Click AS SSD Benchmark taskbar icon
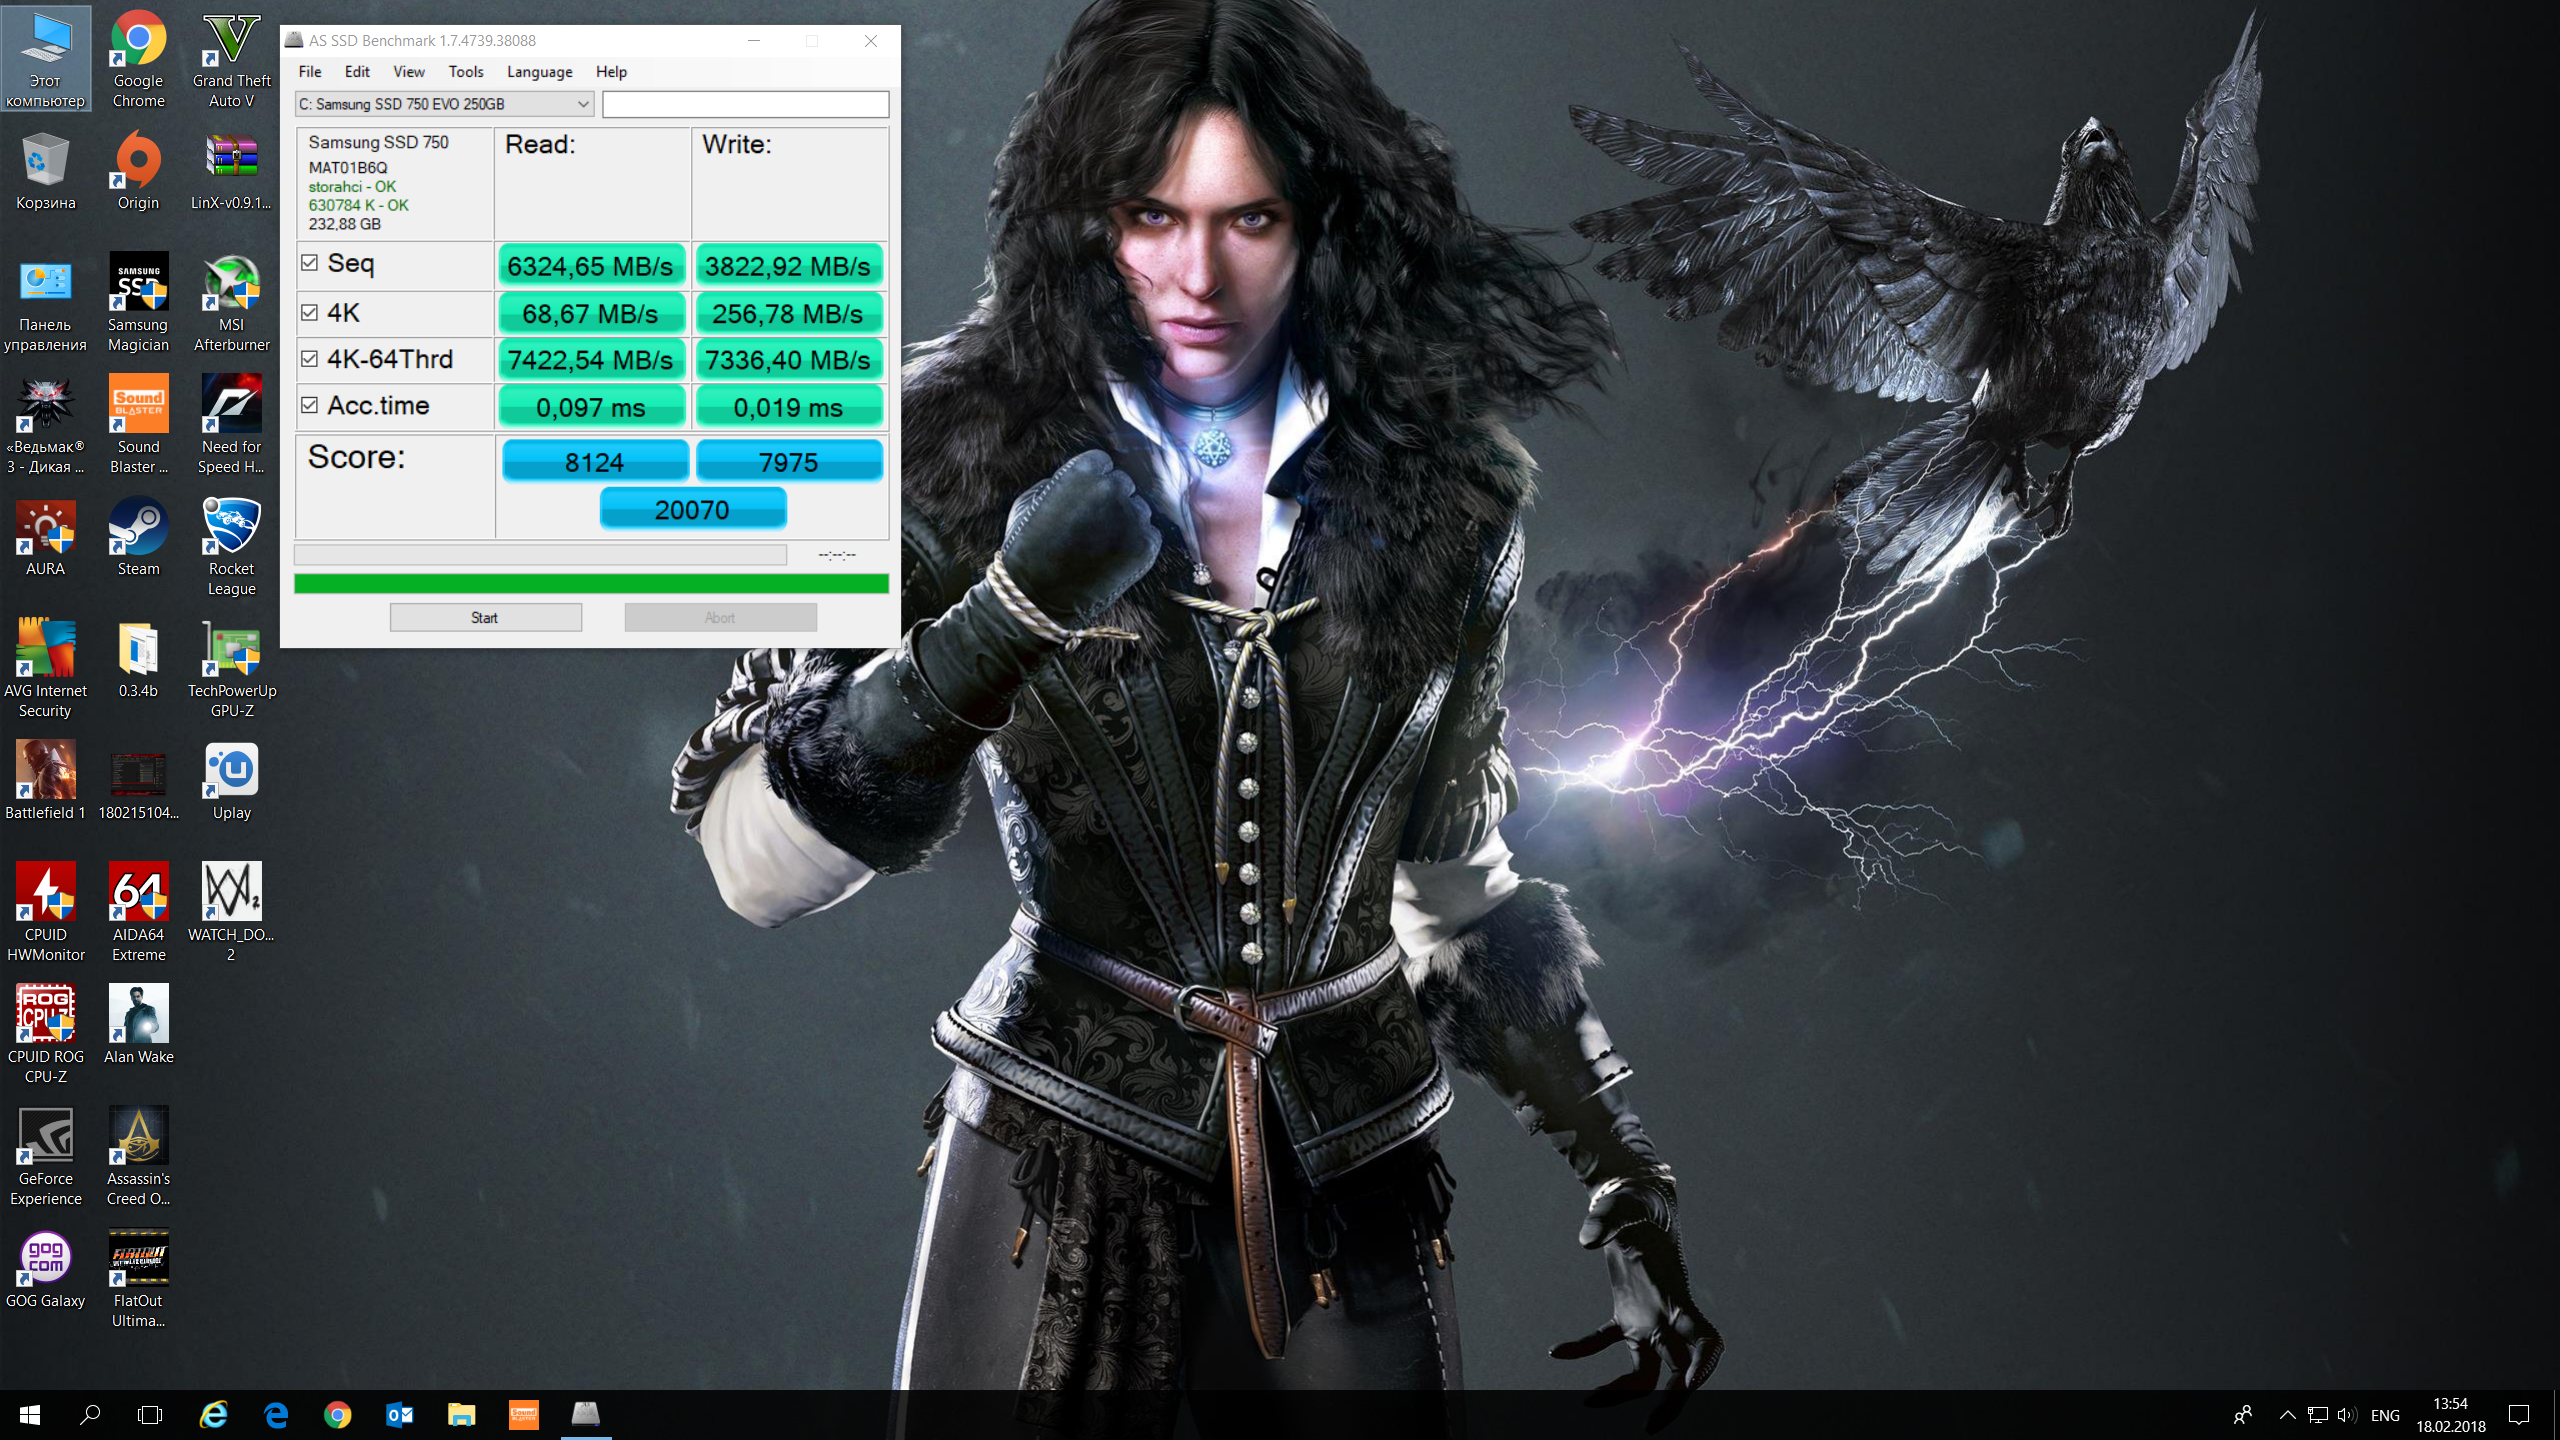 tap(586, 1414)
